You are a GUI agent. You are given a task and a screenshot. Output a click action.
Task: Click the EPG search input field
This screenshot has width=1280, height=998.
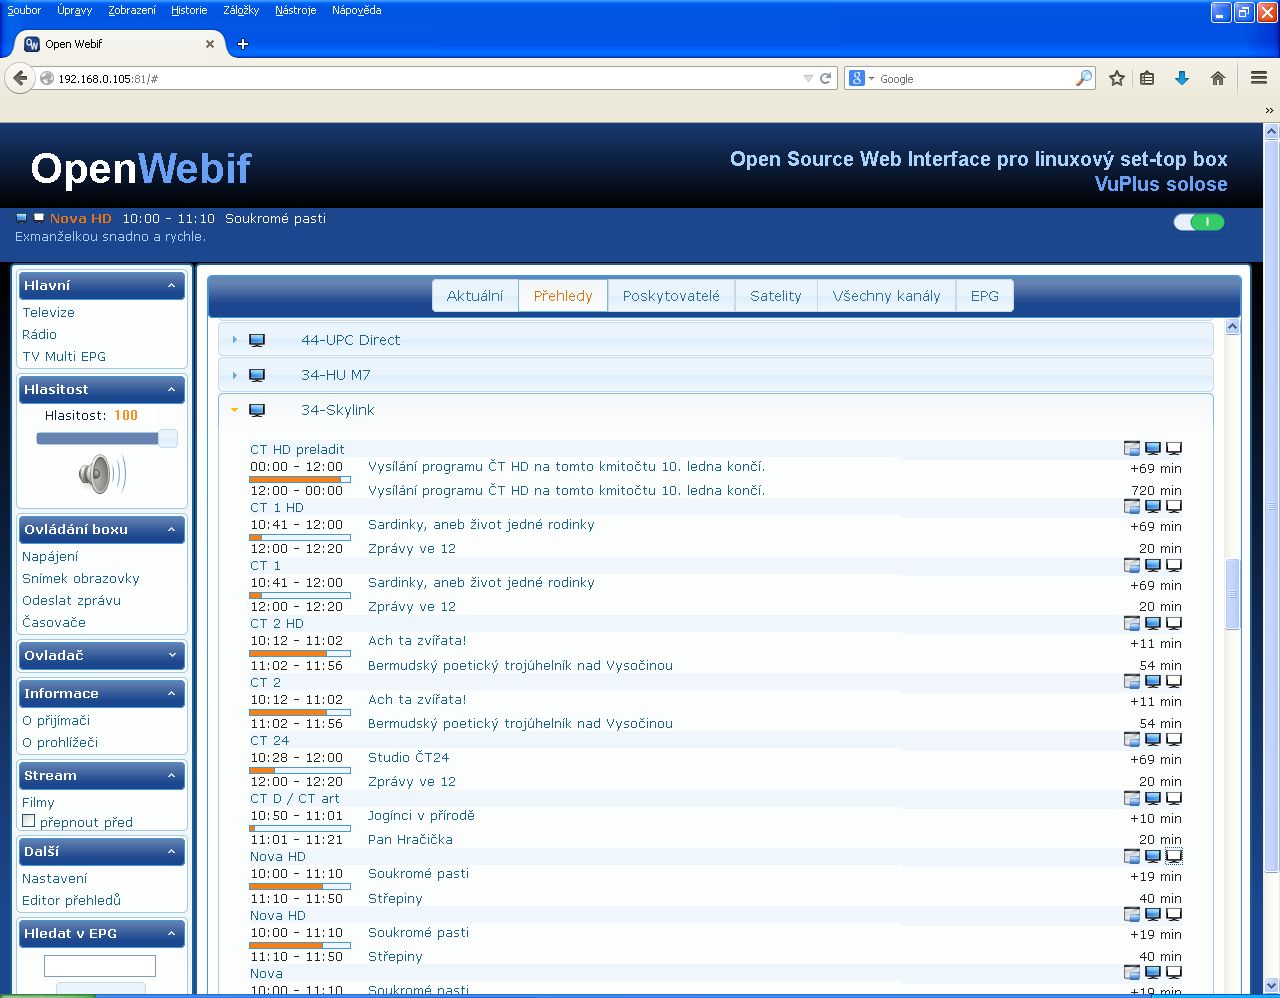click(x=100, y=965)
